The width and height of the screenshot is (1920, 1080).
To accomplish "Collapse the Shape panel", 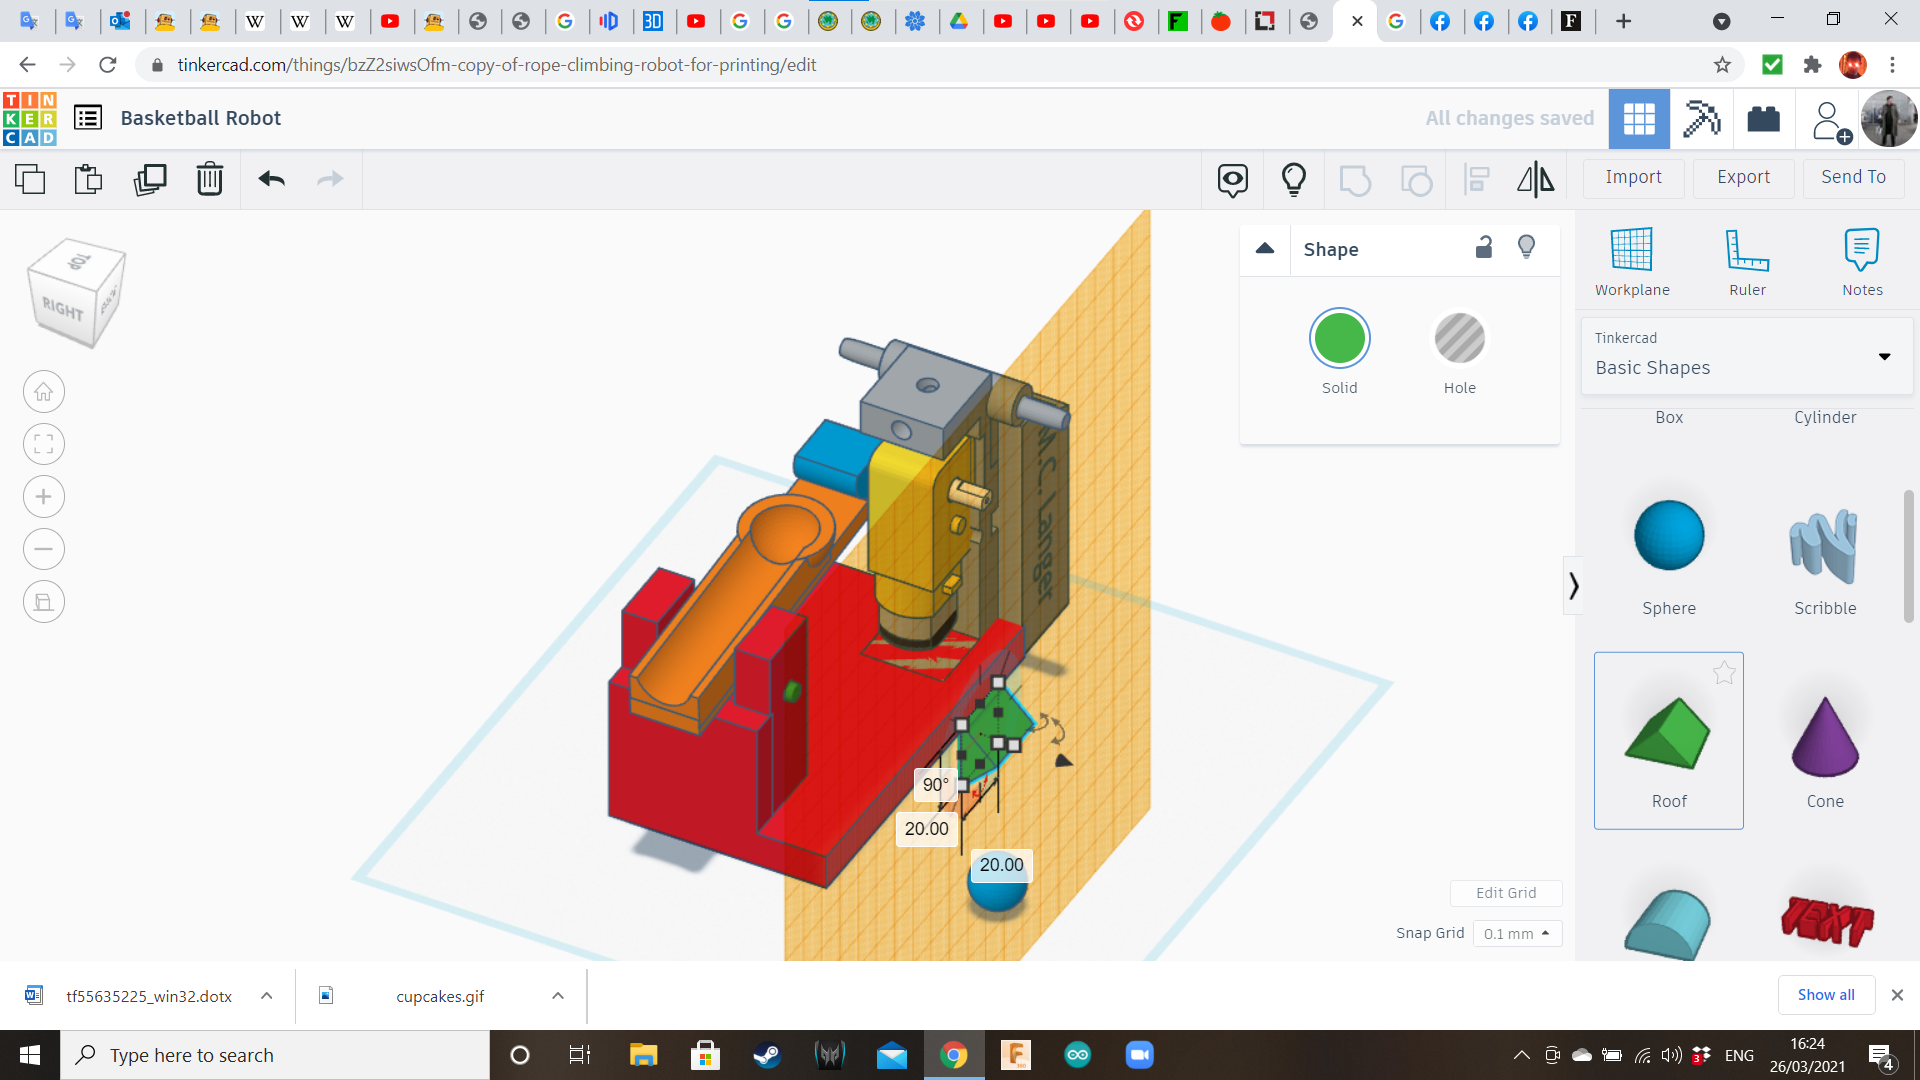I will click(x=1264, y=249).
